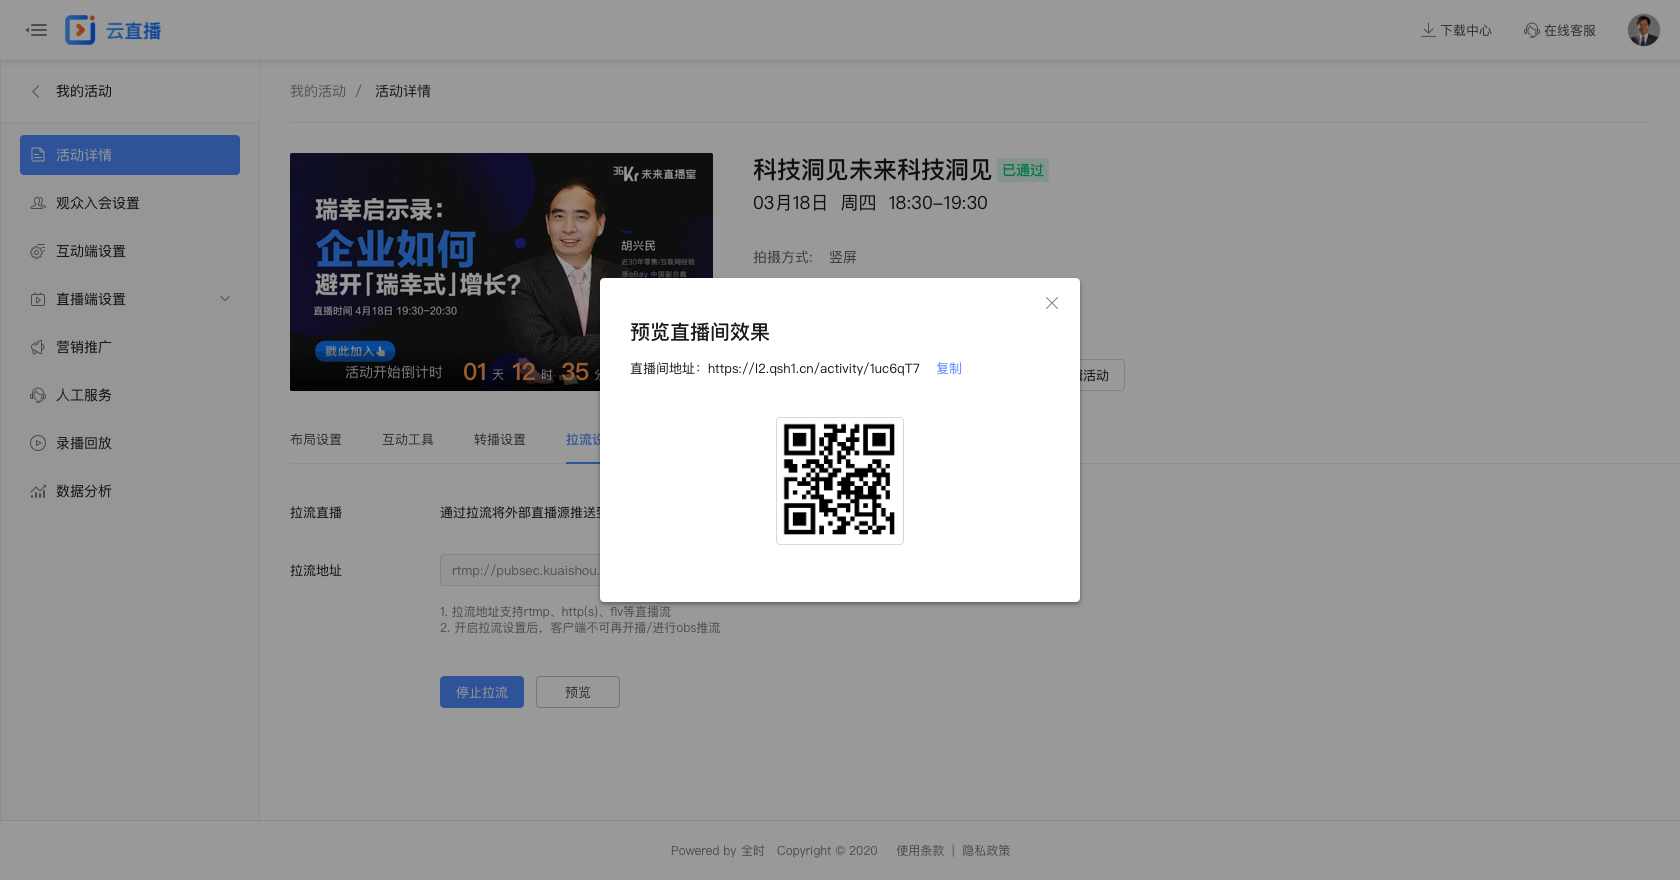Open 隐私政策 footer link
The height and width of the screenshot is (880, 1680).
coord(986,851)
